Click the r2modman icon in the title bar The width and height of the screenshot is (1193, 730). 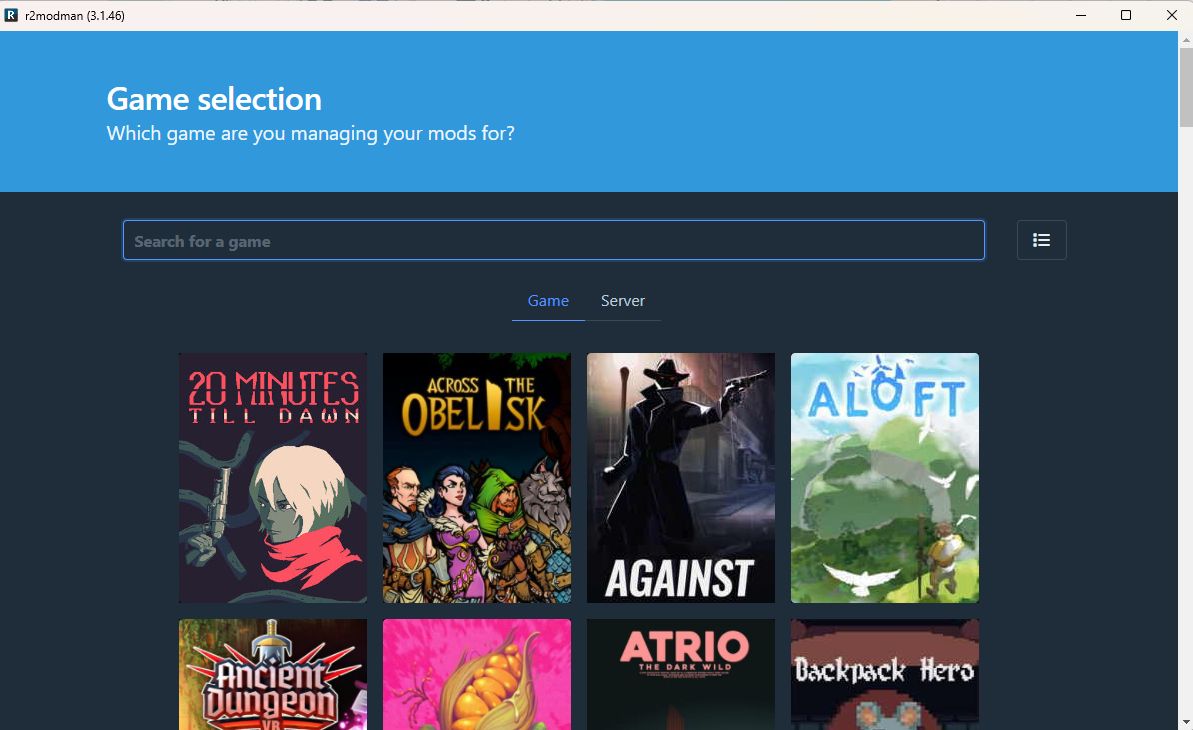[x=12, y=15]
